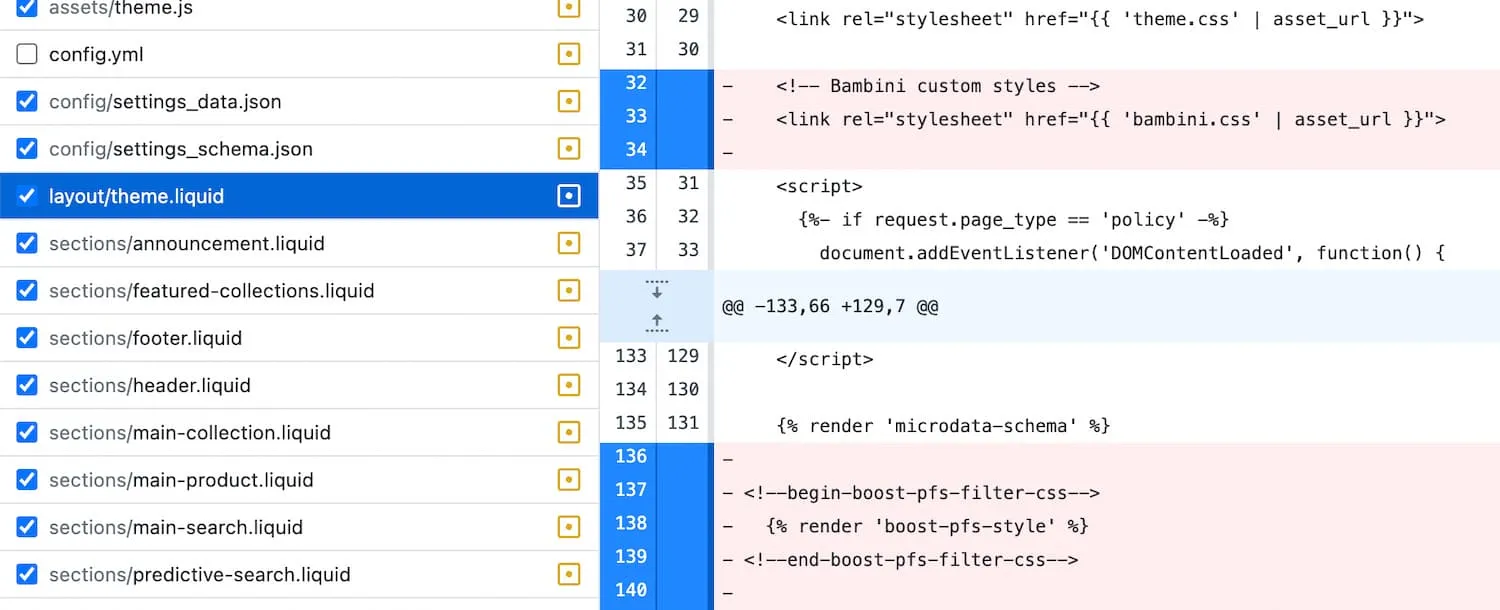The image size is (1500, 610).
Task: Uncheck the assets/theme.js checkbox
Action: pos(27,8)
